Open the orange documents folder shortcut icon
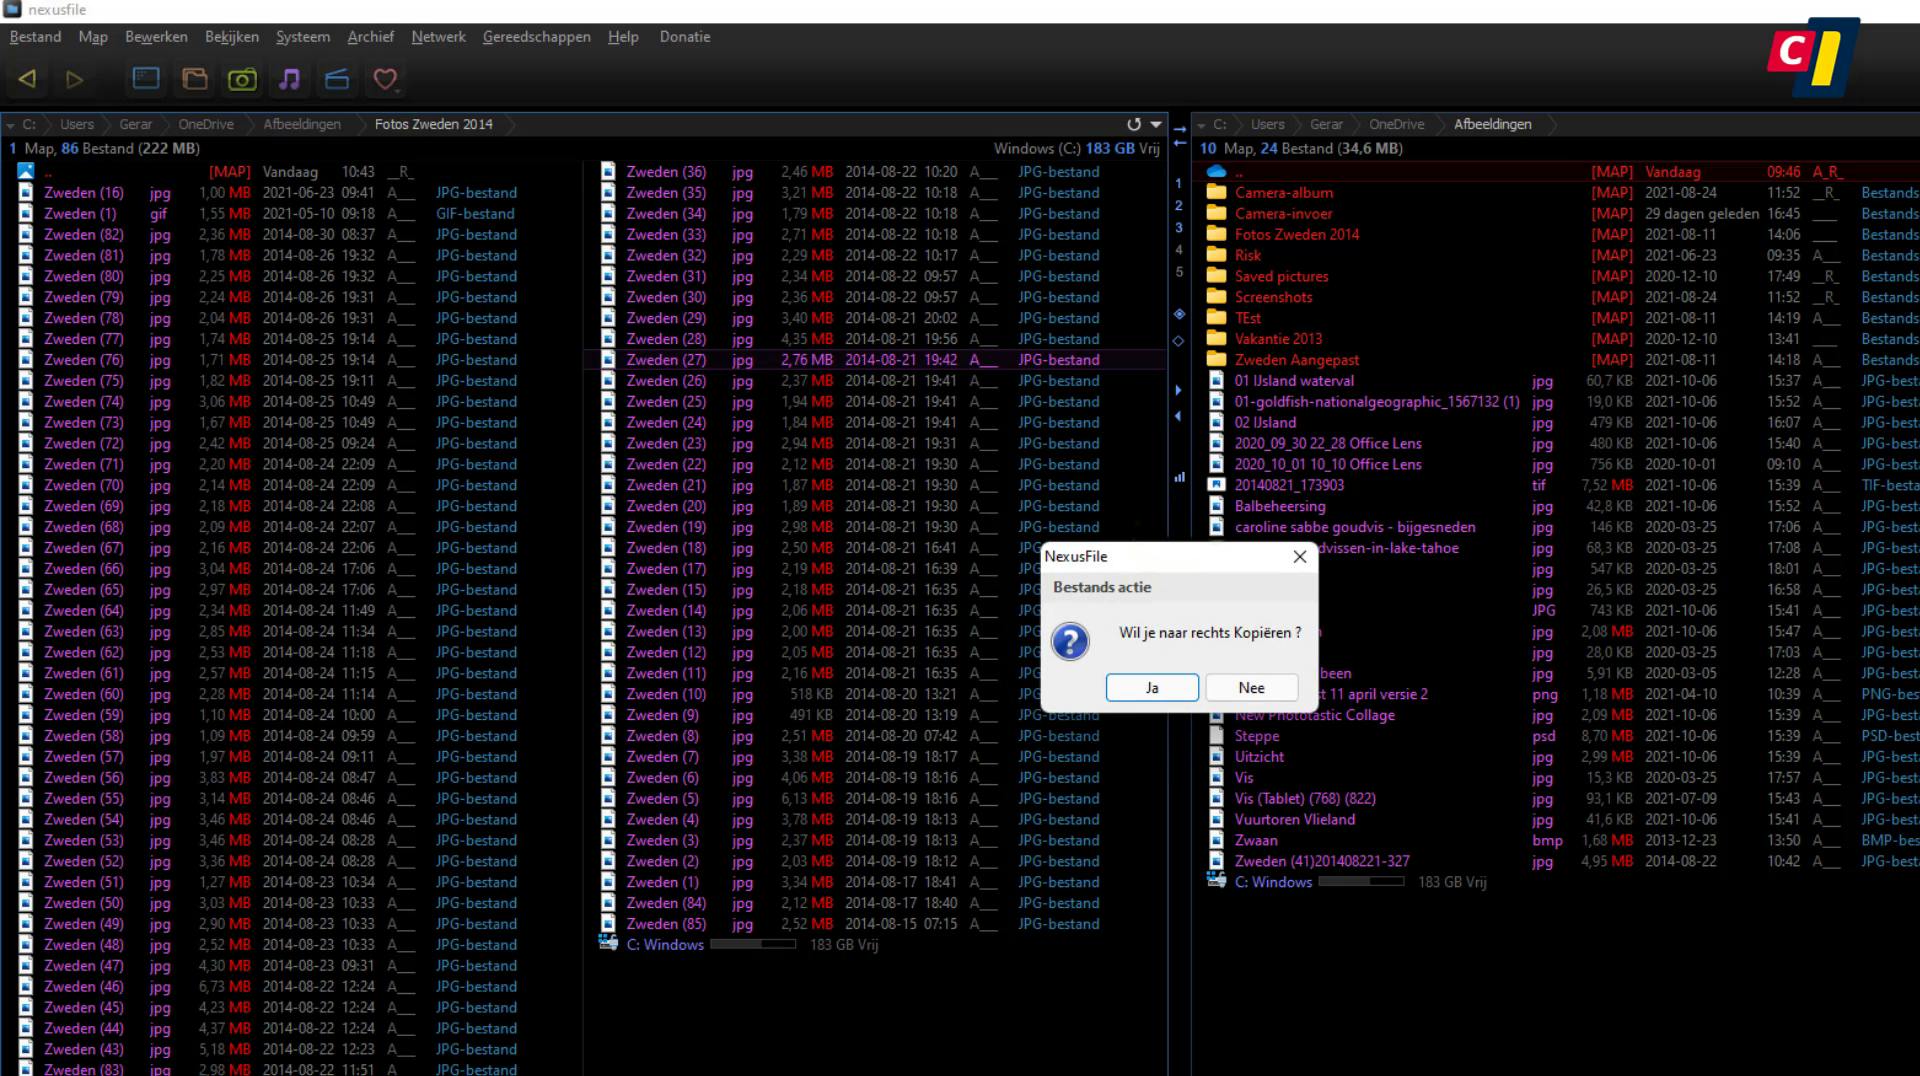Image resolution: width=1920 pixels, height=1076 pixels. tap(194, 79)
